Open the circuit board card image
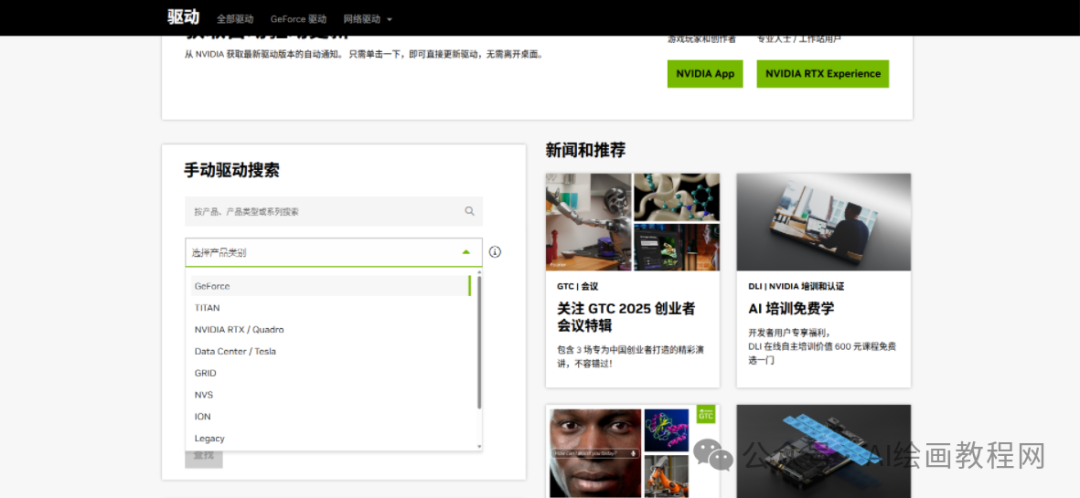 pos(824,451)
